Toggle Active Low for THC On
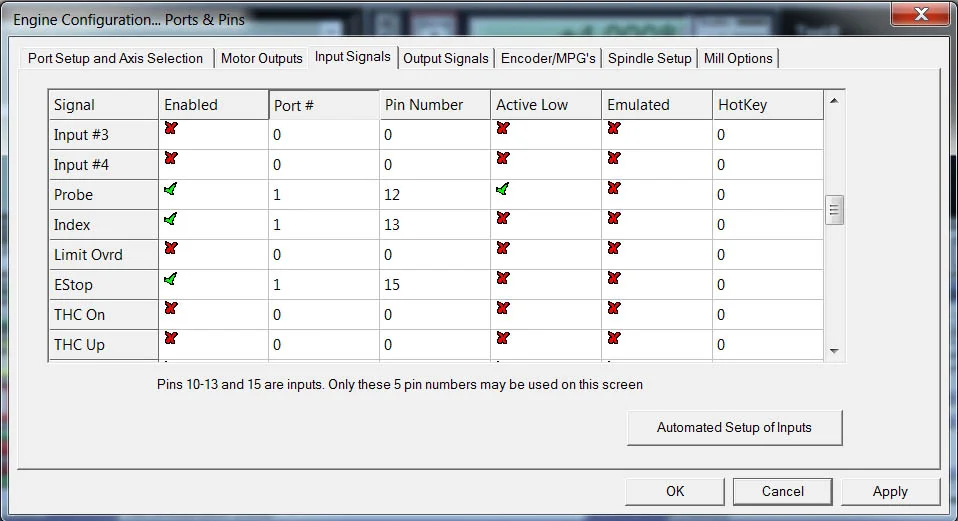Image resolution: width=958 pixels, height=521 pixels. click(503, 307)
